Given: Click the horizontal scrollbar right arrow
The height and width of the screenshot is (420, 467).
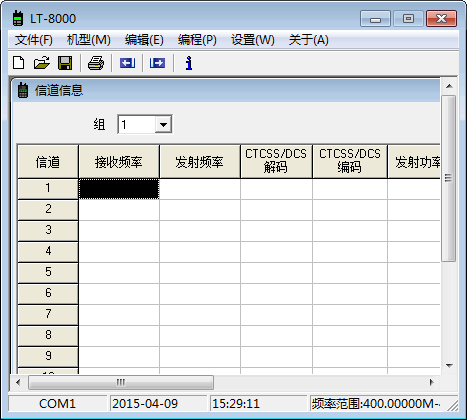Looking at the screenshot, I should click(x=431, y=382).
